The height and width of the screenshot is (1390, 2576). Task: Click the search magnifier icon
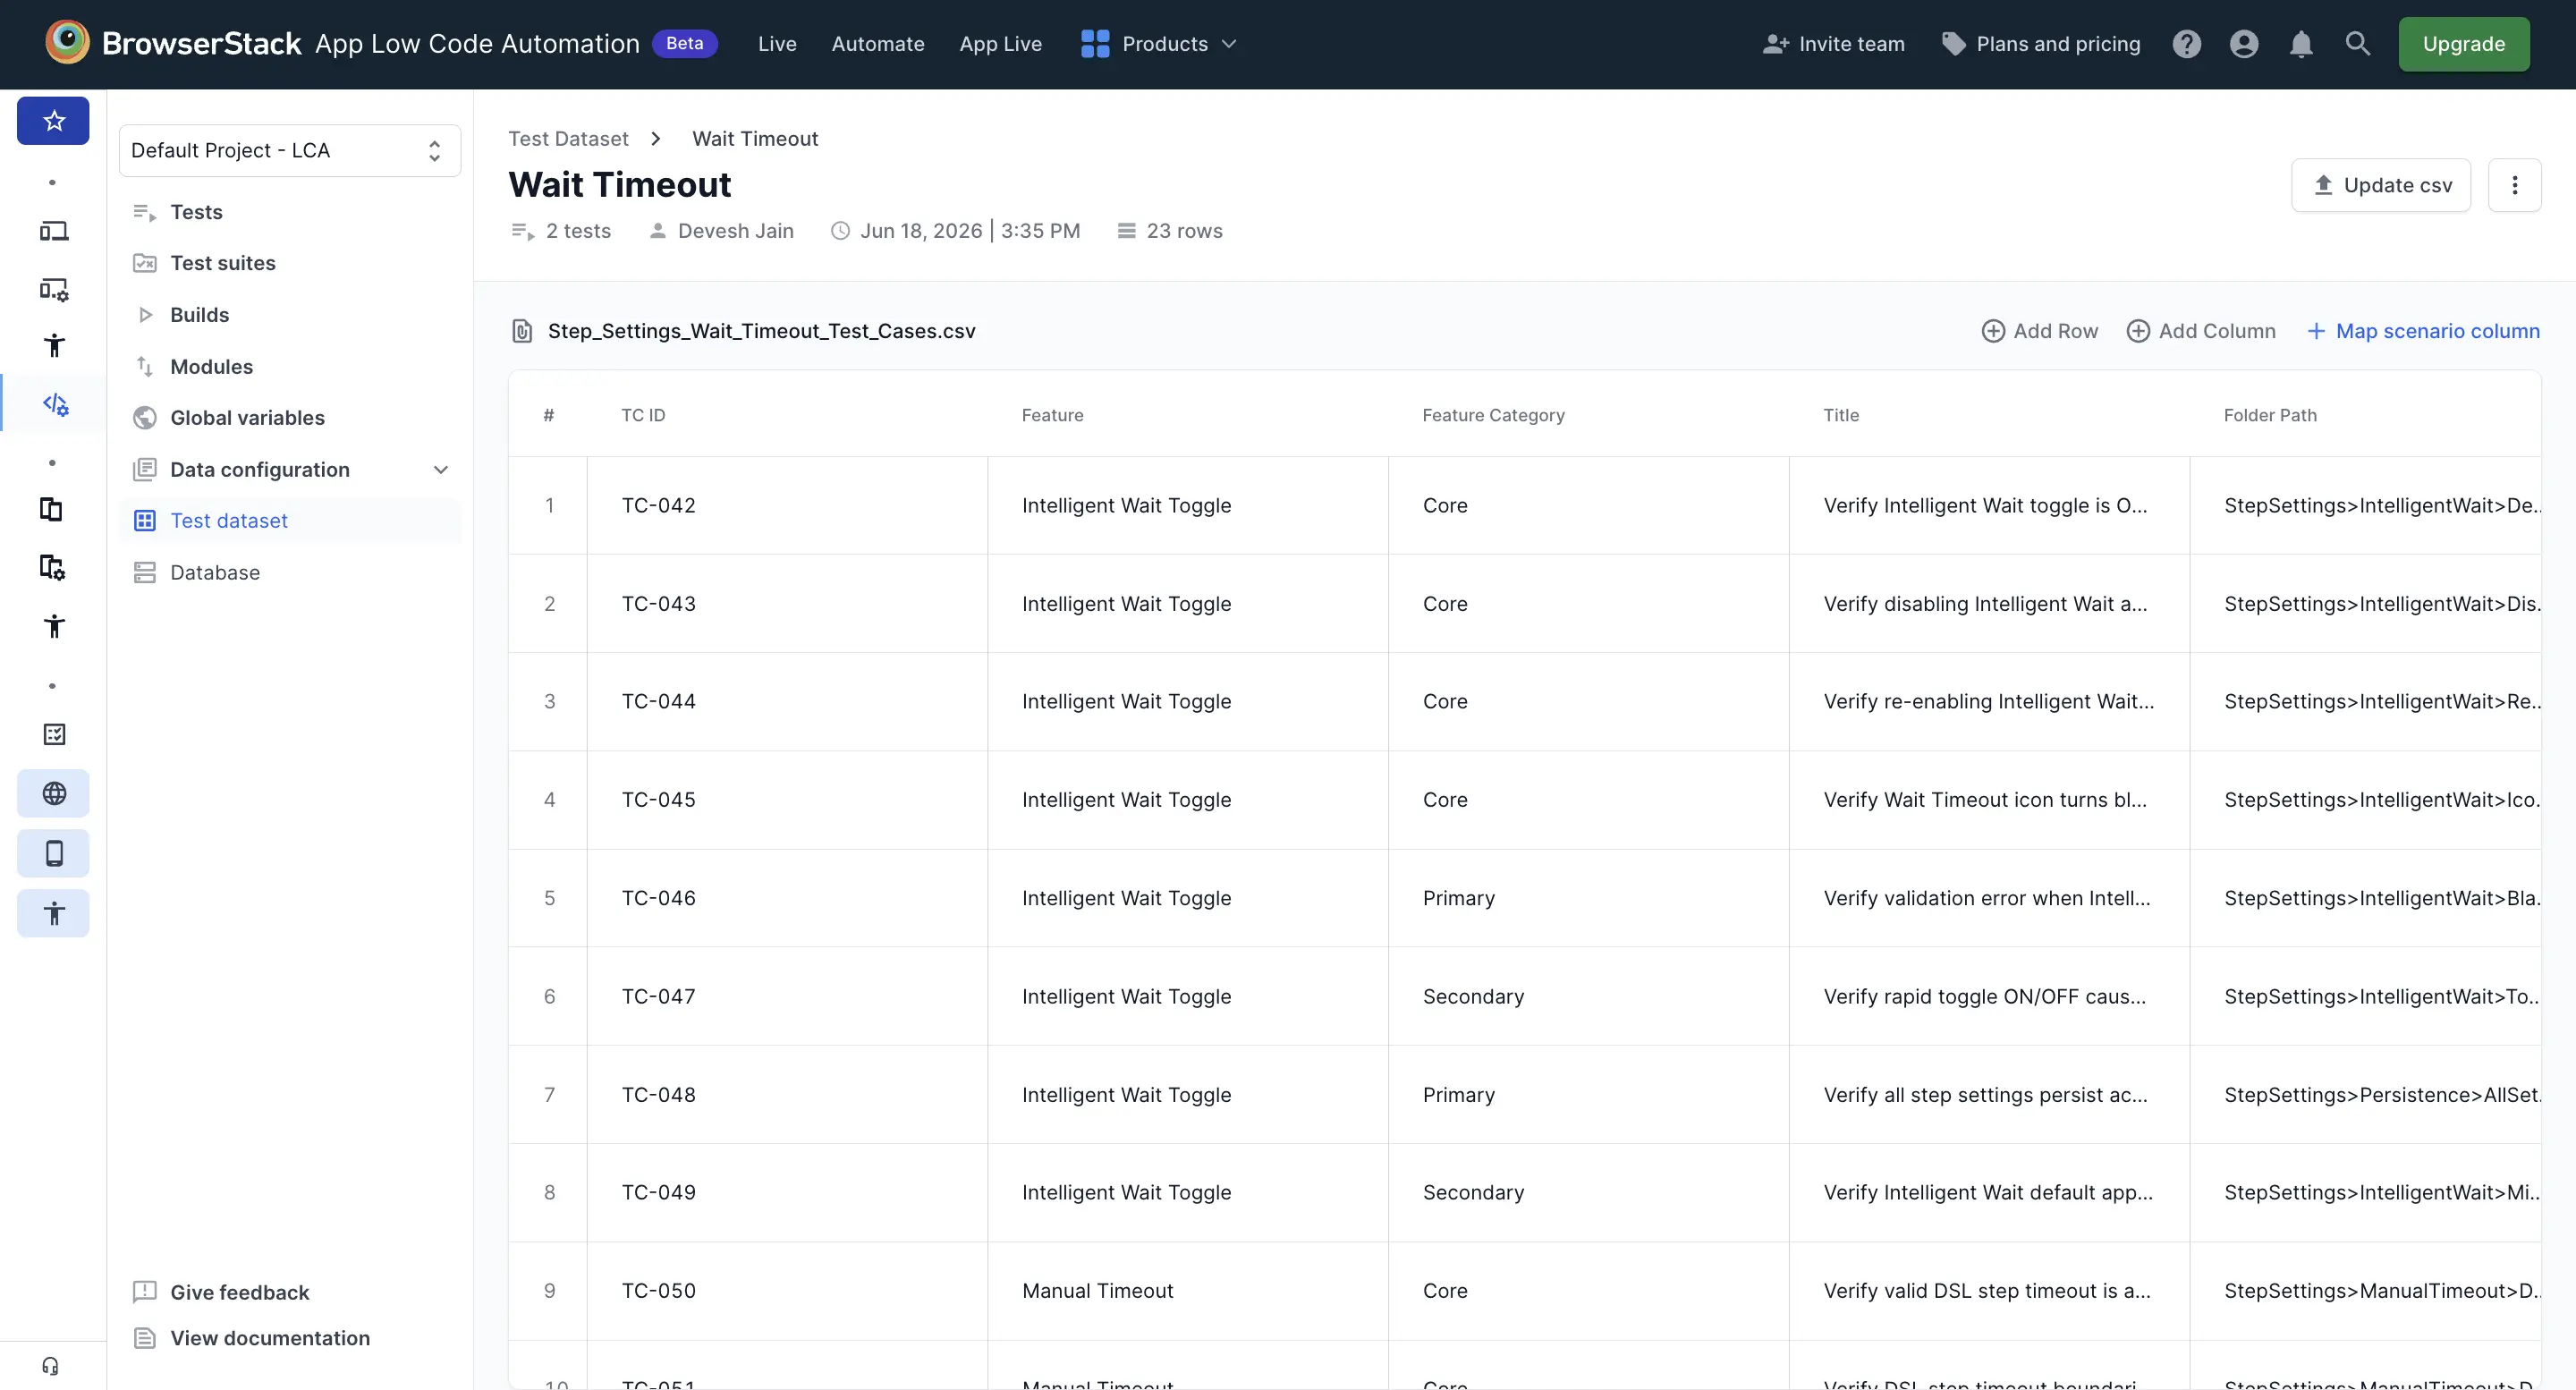tap(2357, 44)
